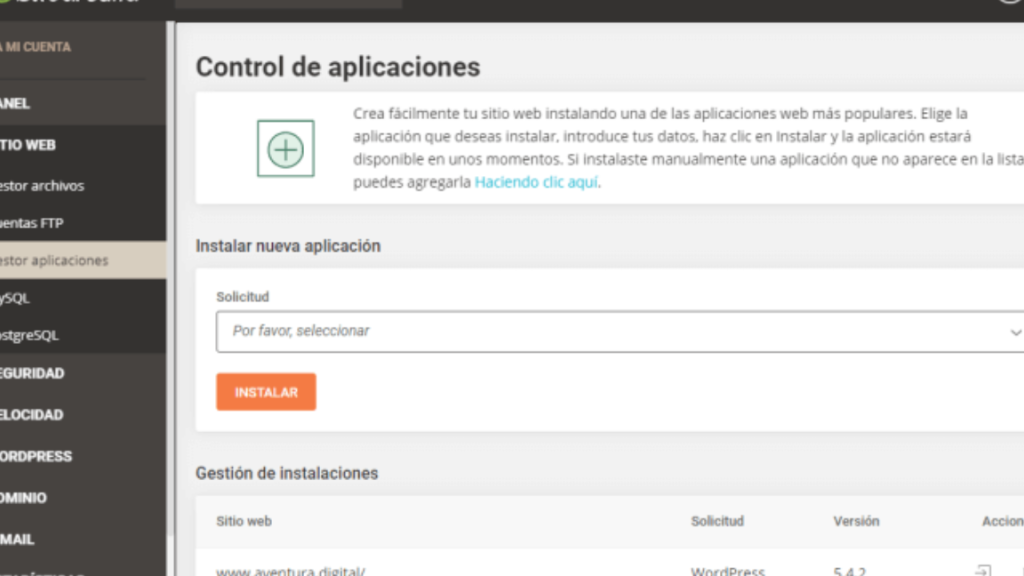Click the green plus icon in info box
The width and height of the screenshot is (1024, 576).
[x=285, y=149]
